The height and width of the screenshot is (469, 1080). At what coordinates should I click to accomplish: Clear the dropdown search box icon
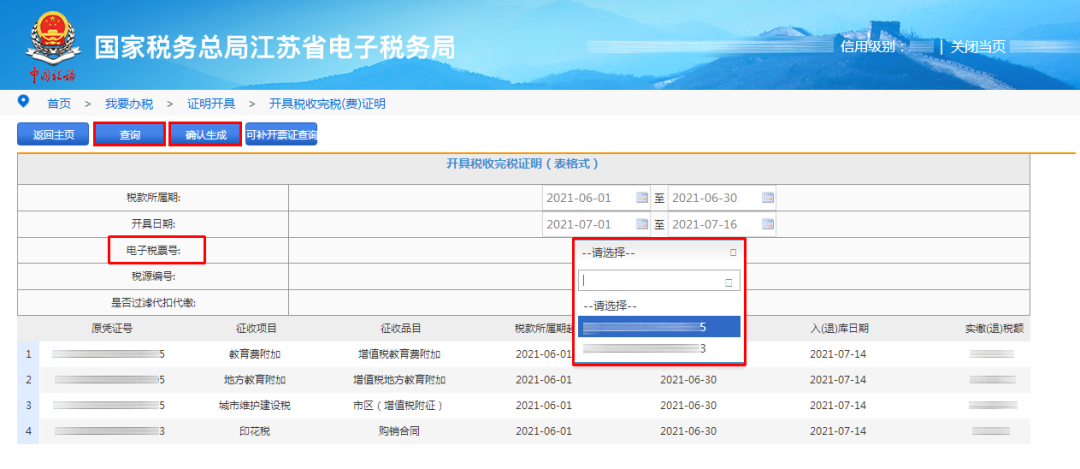coord(729,282)
